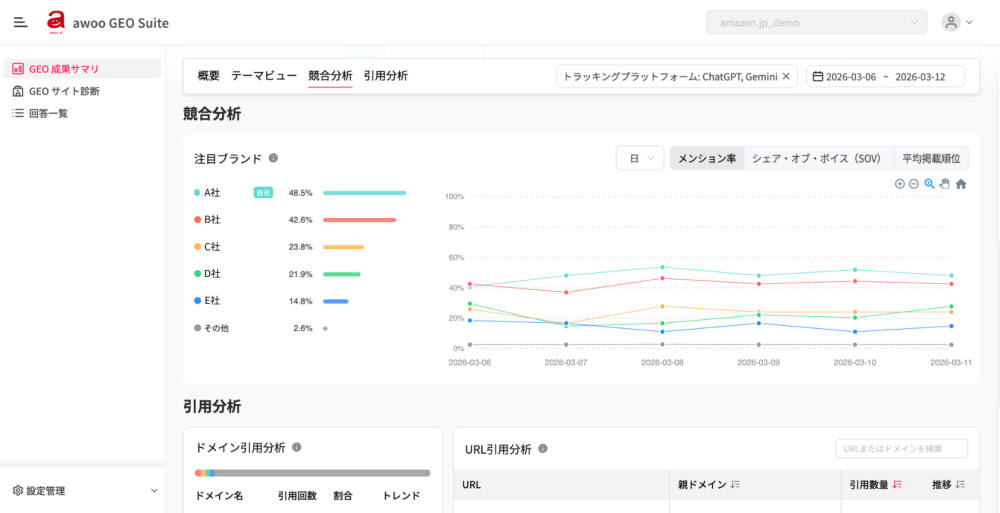Remove the tracking platform filter tag
The width and height of the screenshot is (1000, 513).
786,76
